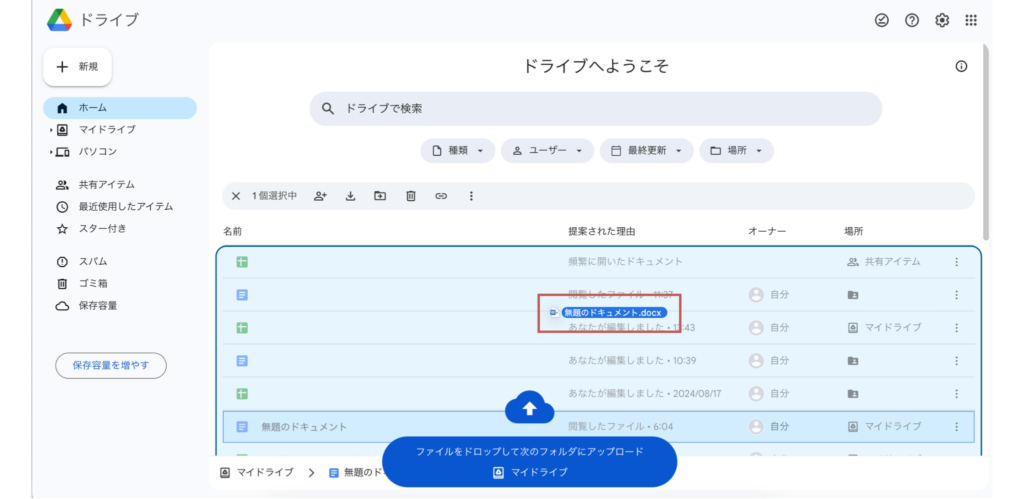1024x499 pixels.
Task: Click the share (add person) icon in selection toolbar
Action: (x=320, y=196)
